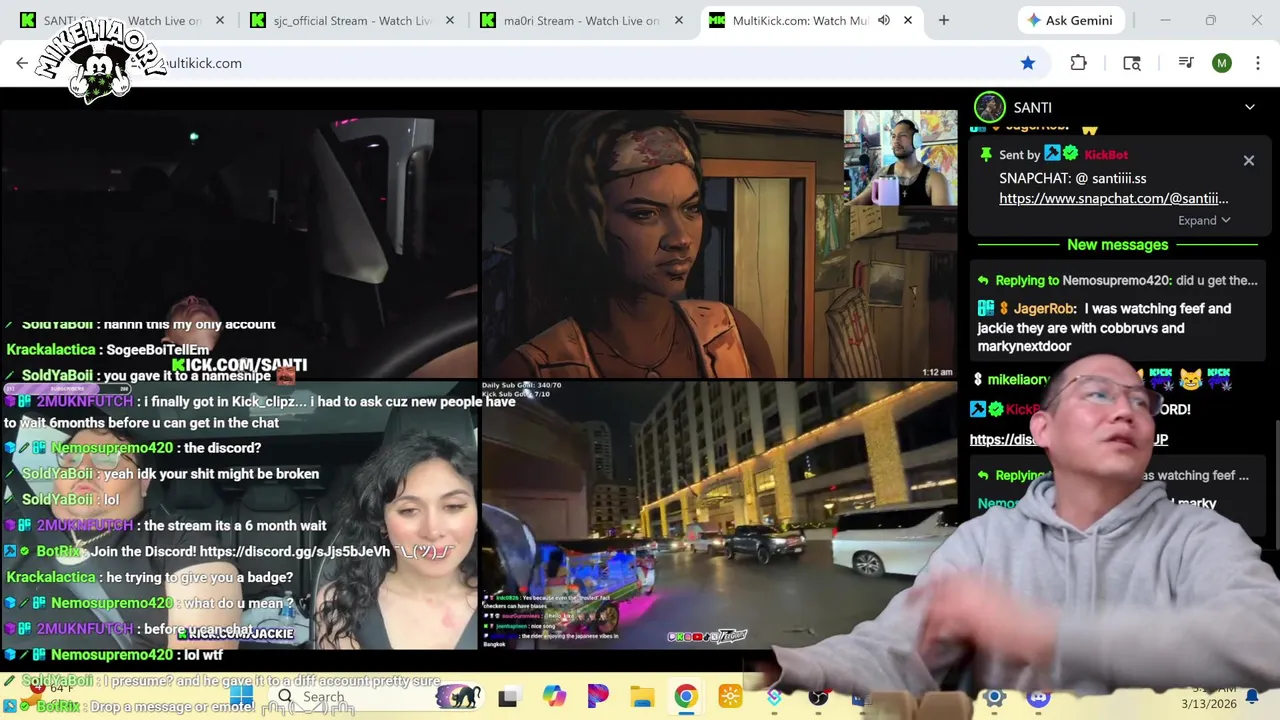
Task: Close the ma0ri Stream tab
Action: click(x=680, y=20)
